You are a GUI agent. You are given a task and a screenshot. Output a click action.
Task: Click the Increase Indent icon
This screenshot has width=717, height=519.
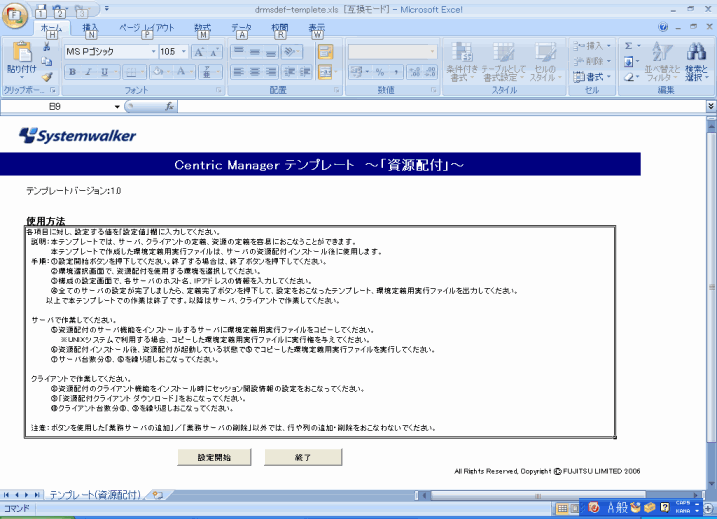(x=305, y=72)
